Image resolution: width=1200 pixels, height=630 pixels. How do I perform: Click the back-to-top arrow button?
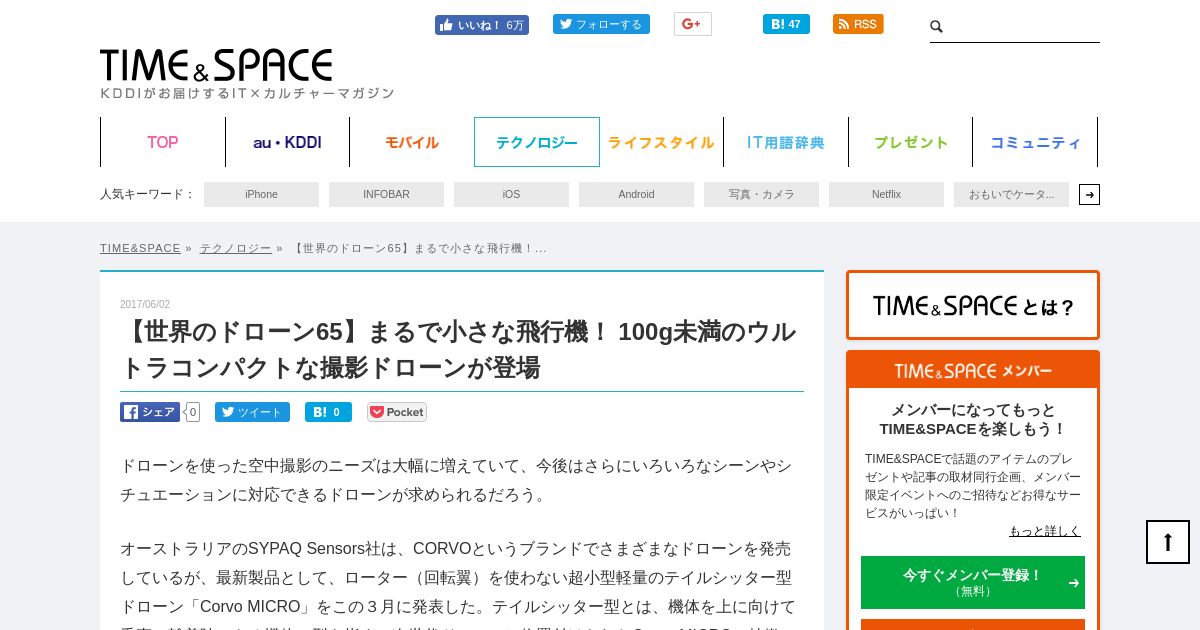click(x=1168, y=542)
